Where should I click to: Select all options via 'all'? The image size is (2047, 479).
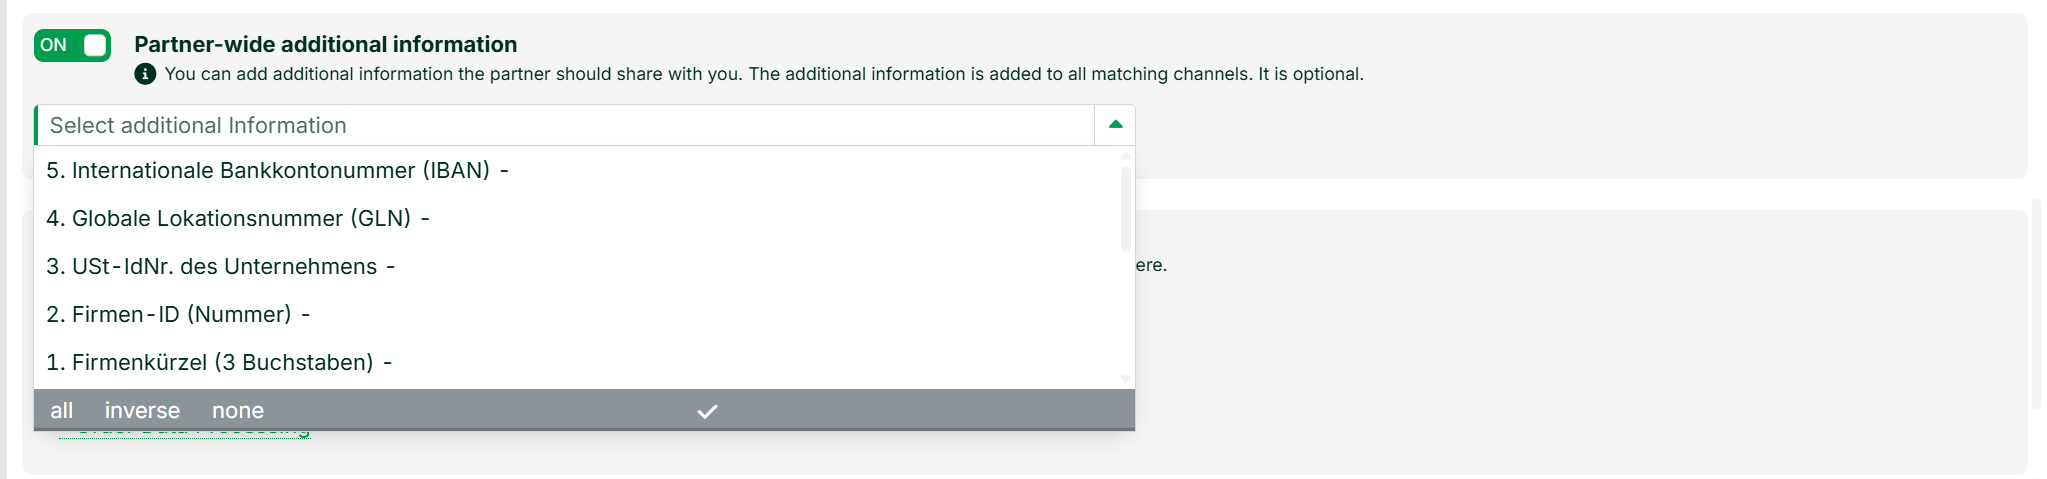tap(62, 411)
